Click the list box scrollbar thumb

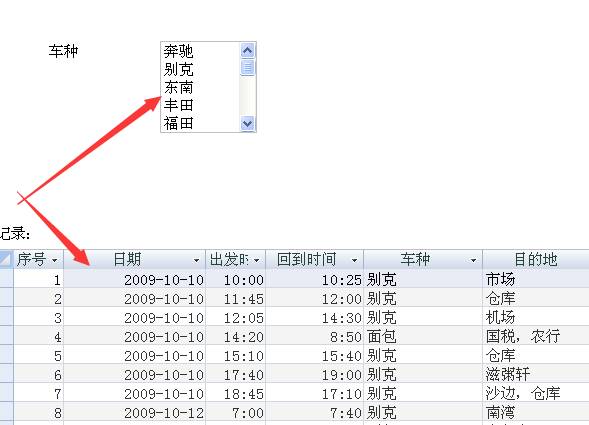(x=247, y=67)
